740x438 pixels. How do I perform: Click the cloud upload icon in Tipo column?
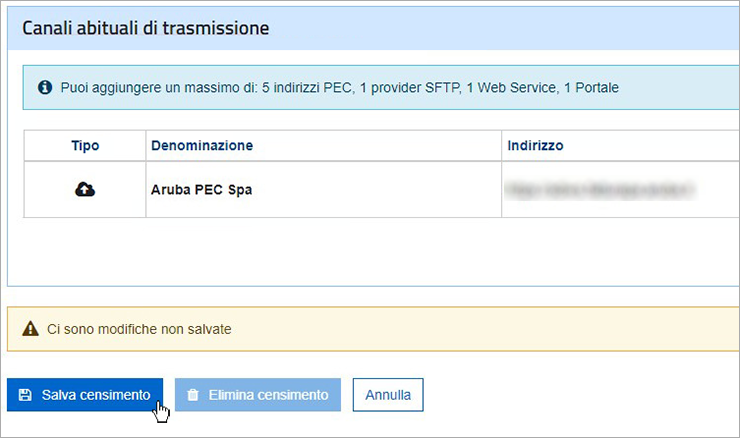[85, 189]
